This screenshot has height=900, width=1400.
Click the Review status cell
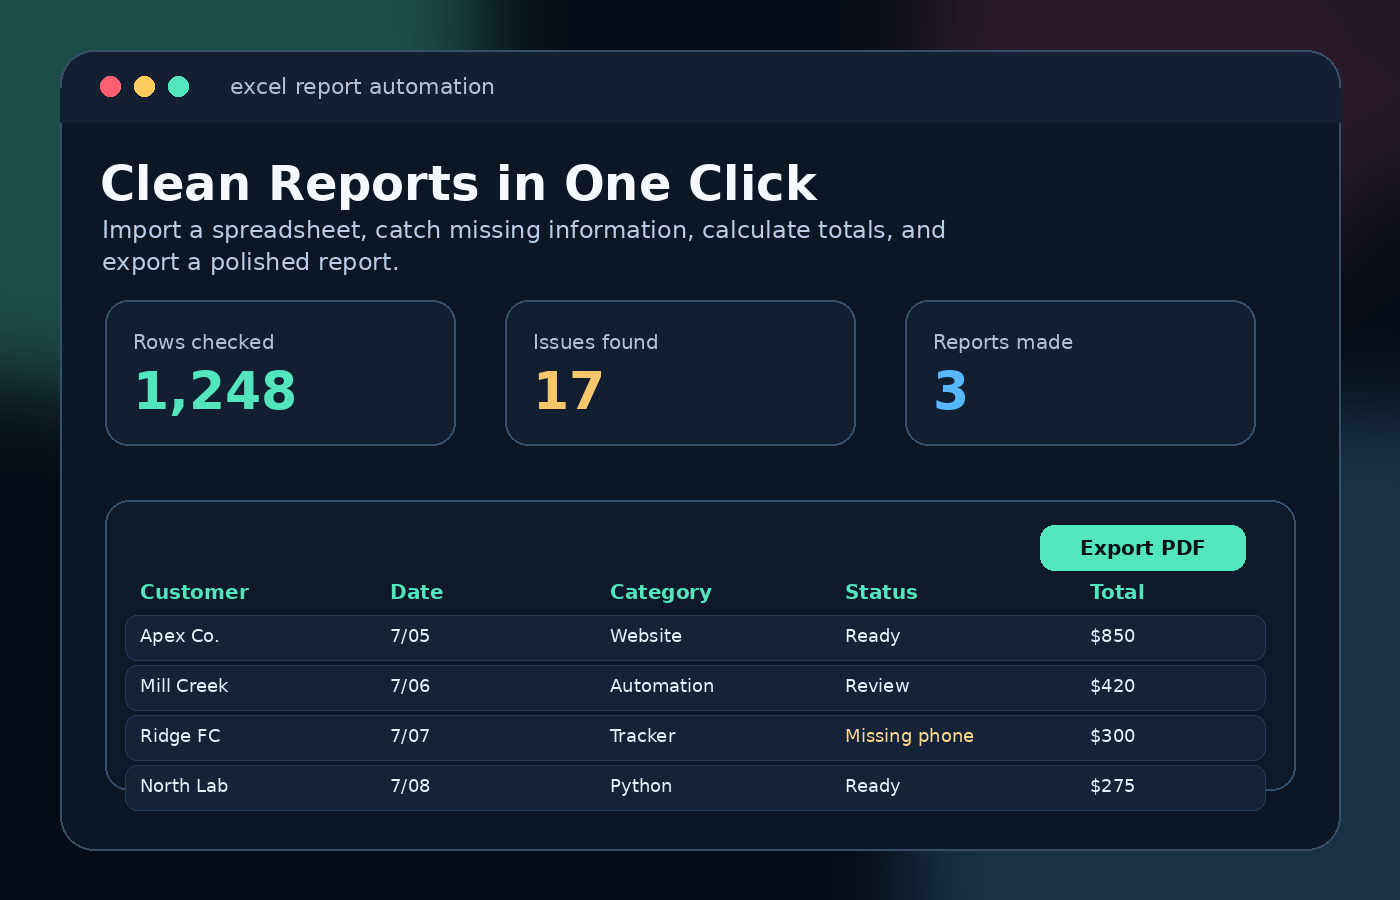(877, 686)
